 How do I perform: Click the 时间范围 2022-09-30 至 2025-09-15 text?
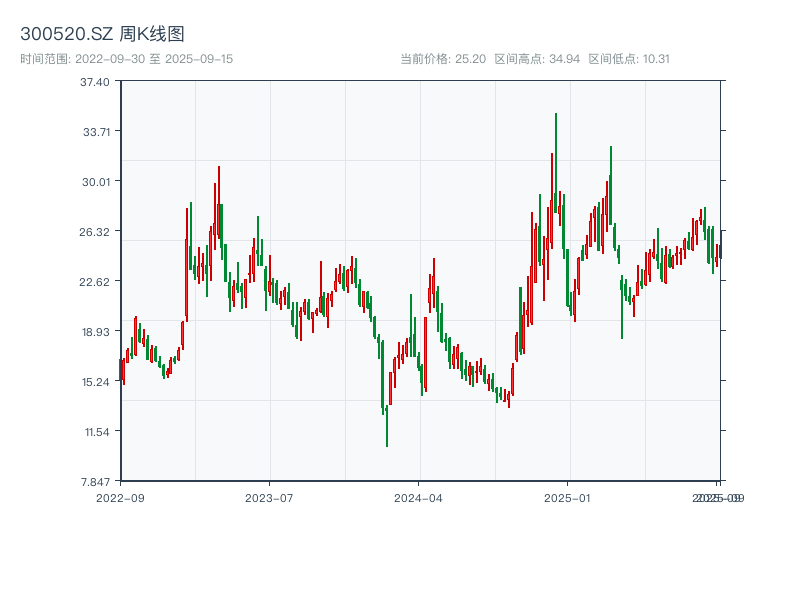click(x=127, y=59)
